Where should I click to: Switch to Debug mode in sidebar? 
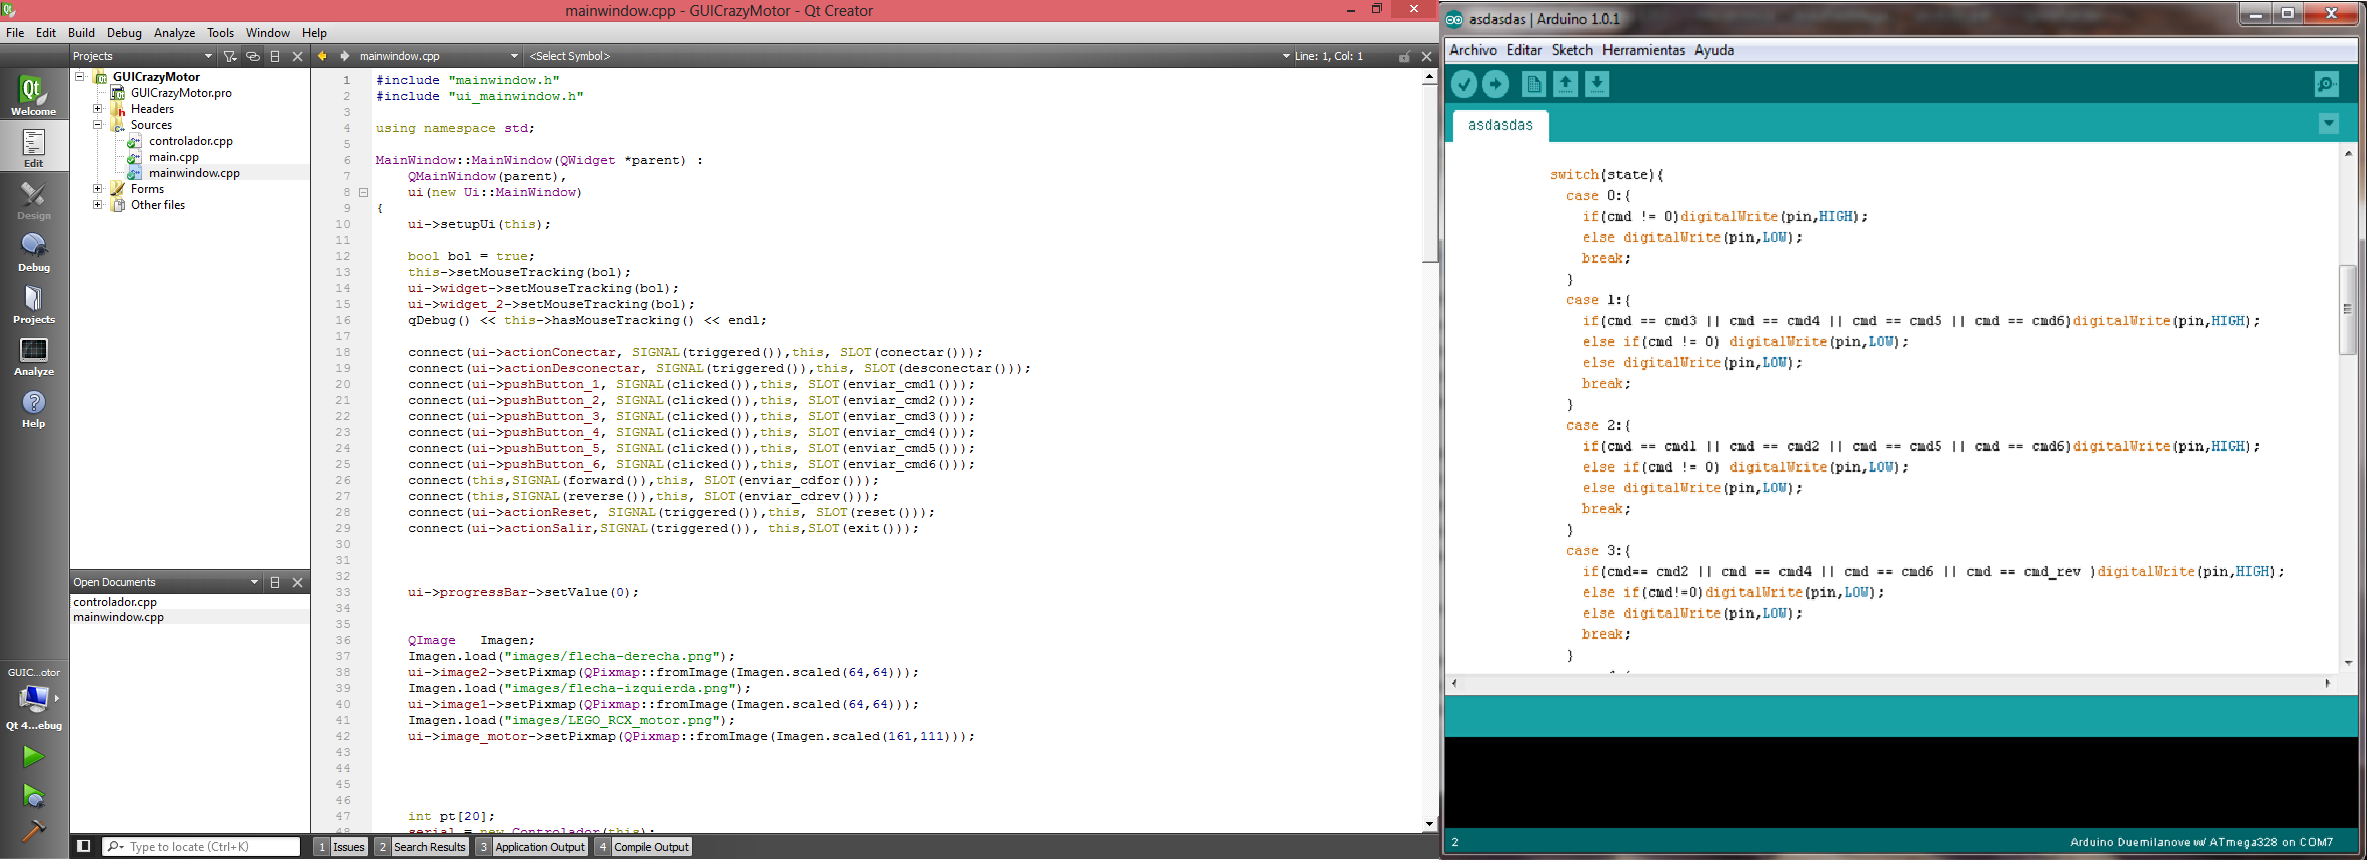tap(33, 251)
